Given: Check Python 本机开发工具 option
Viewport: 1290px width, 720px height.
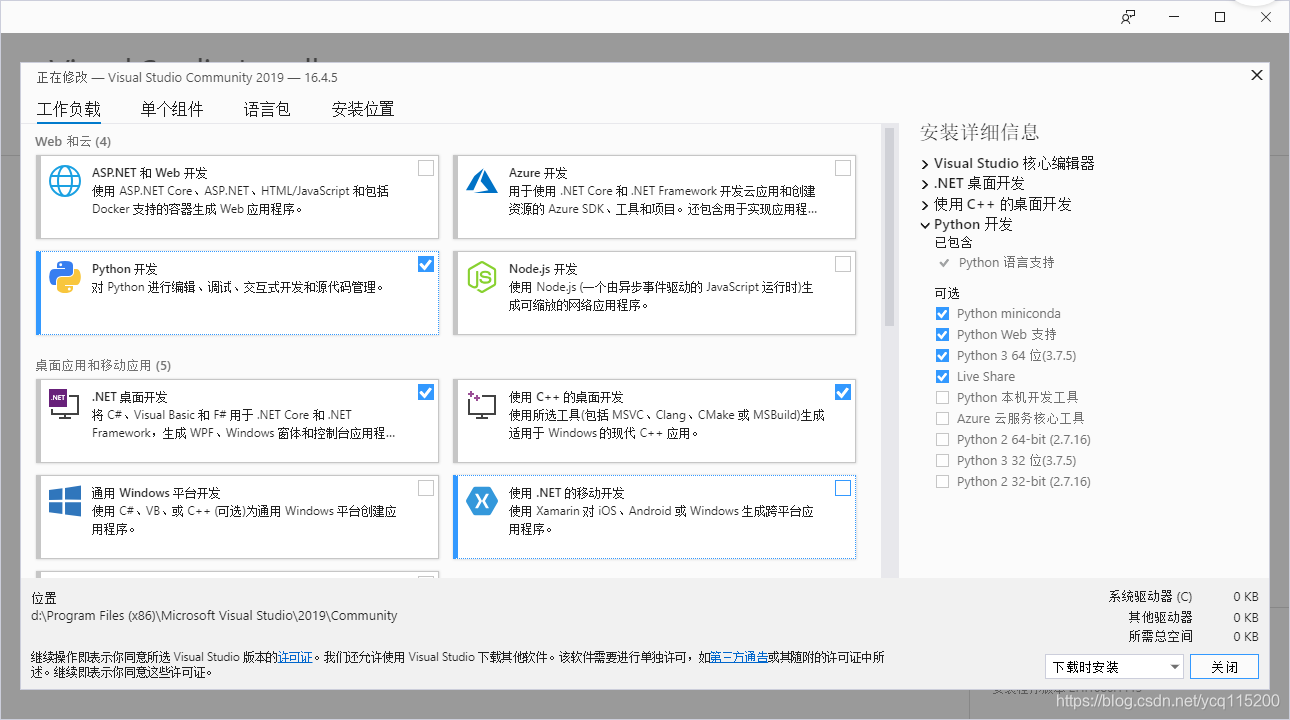Looking at the screenshot, I should click(942, 398).
